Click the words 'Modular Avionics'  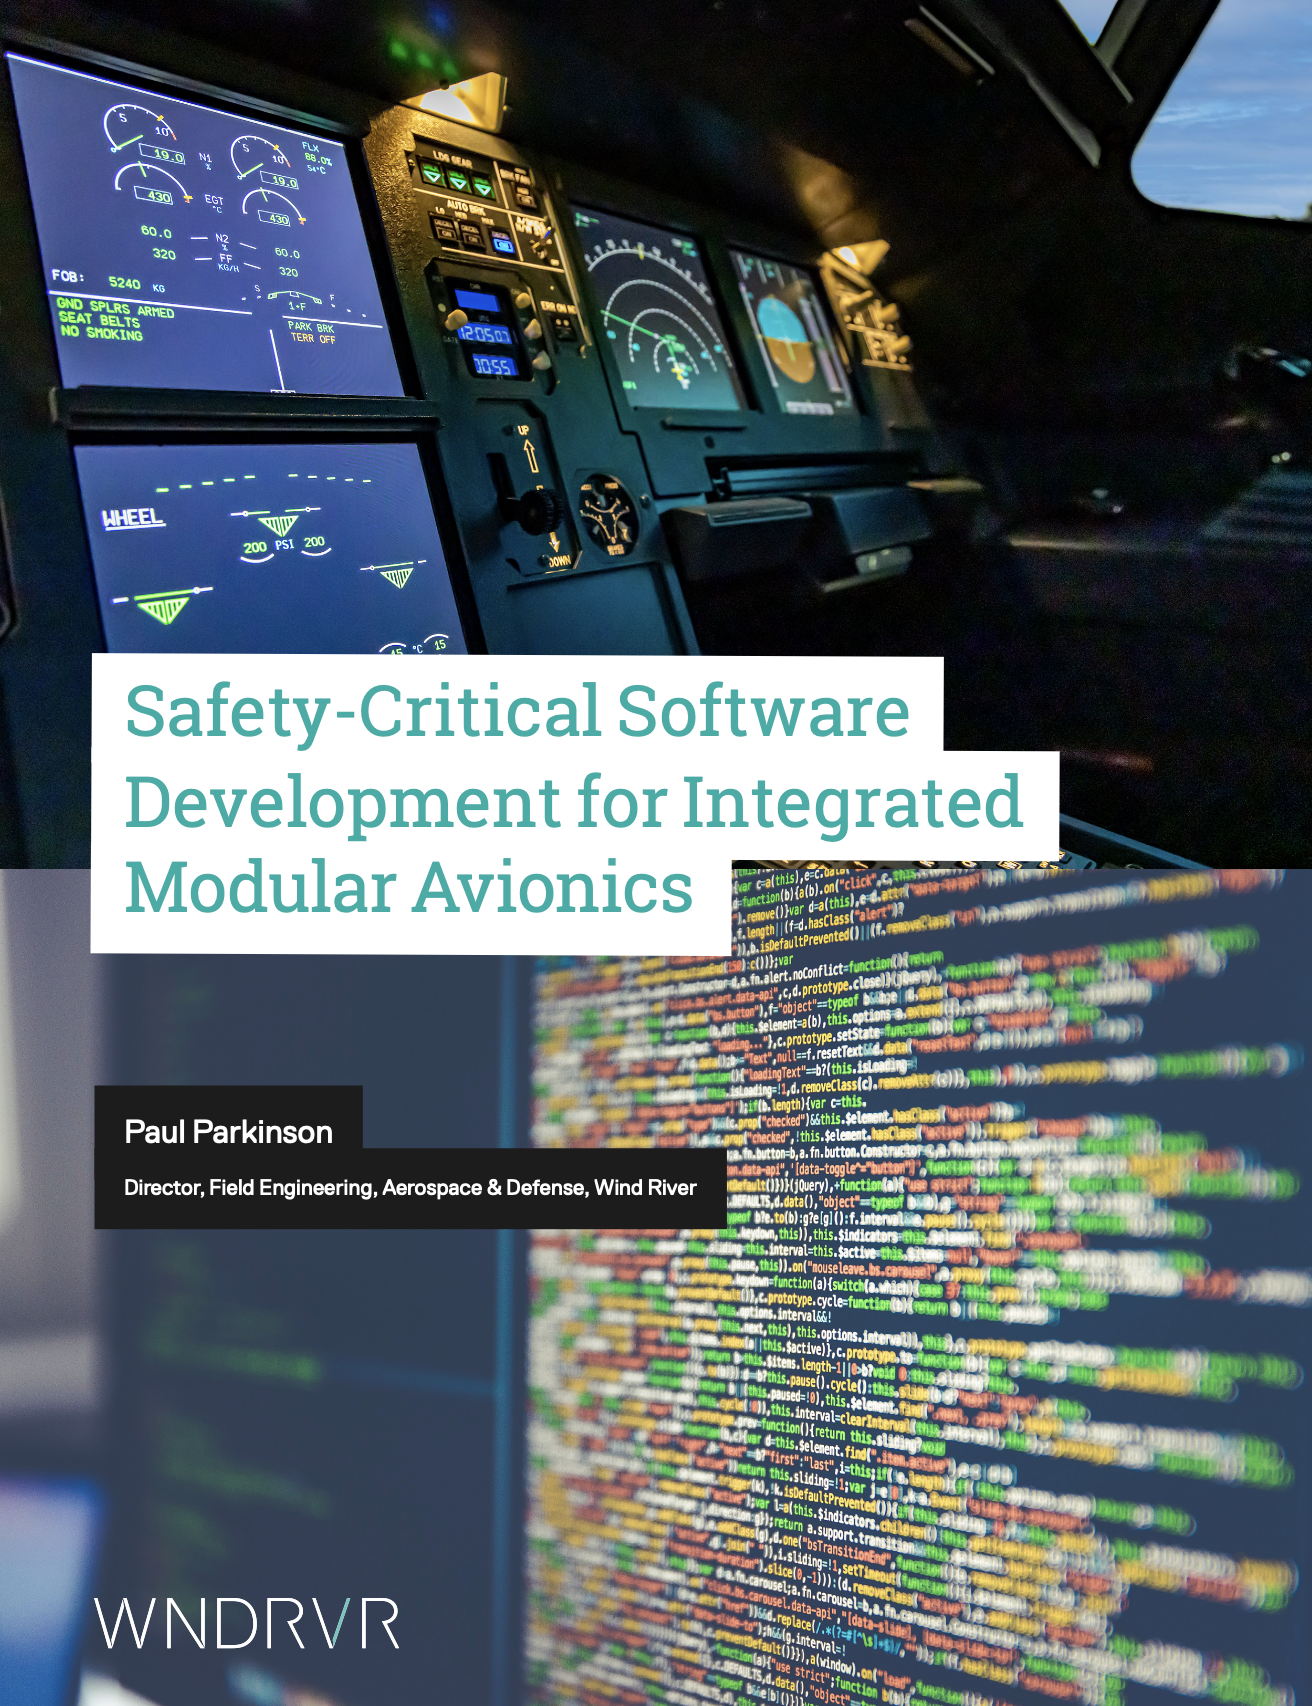[409, 888]
